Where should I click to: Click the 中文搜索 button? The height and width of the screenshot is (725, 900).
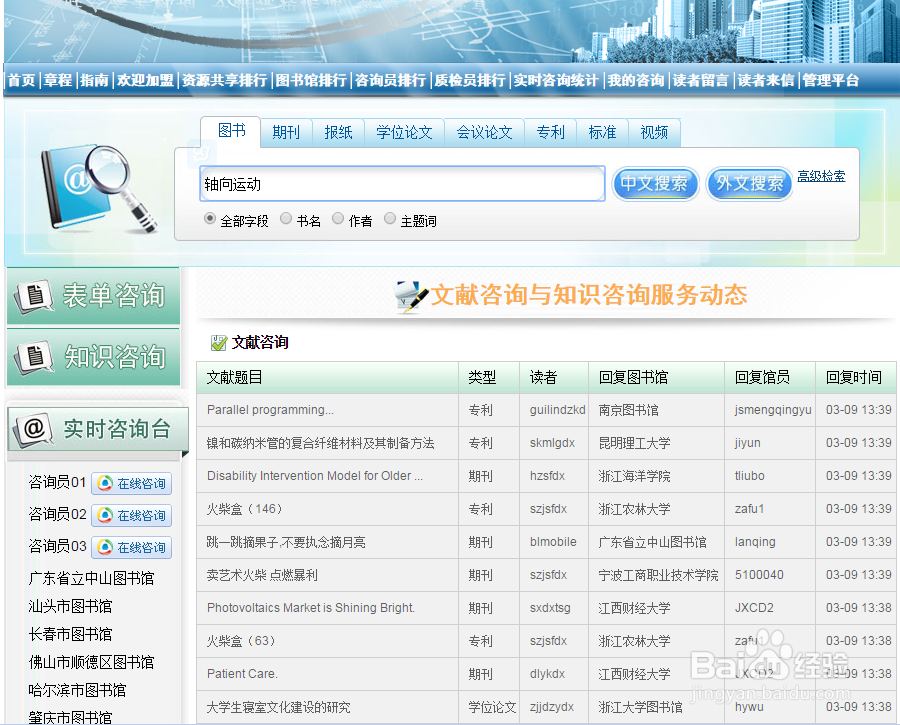(655, 184)
